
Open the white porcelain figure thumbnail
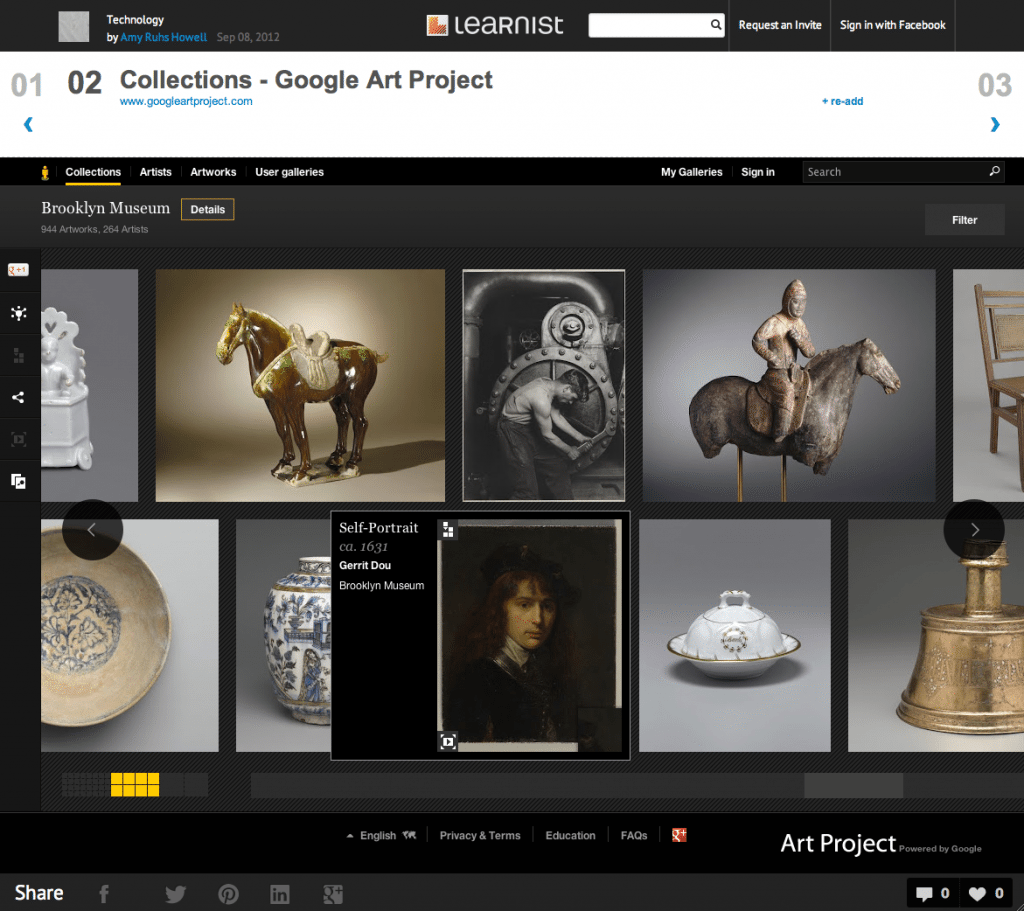[x=89, y=385]
